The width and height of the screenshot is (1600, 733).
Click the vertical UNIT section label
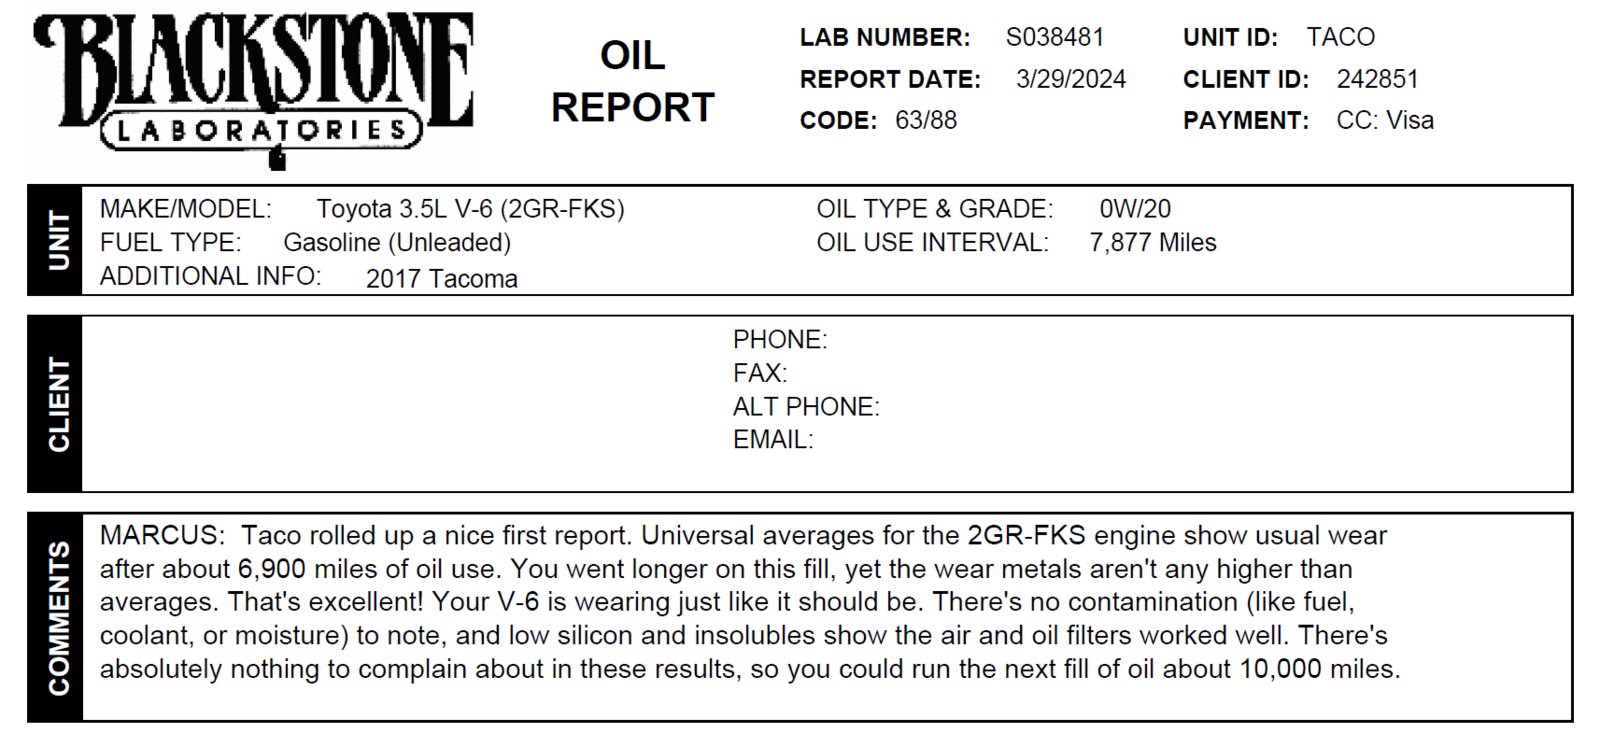pos(58,240)
